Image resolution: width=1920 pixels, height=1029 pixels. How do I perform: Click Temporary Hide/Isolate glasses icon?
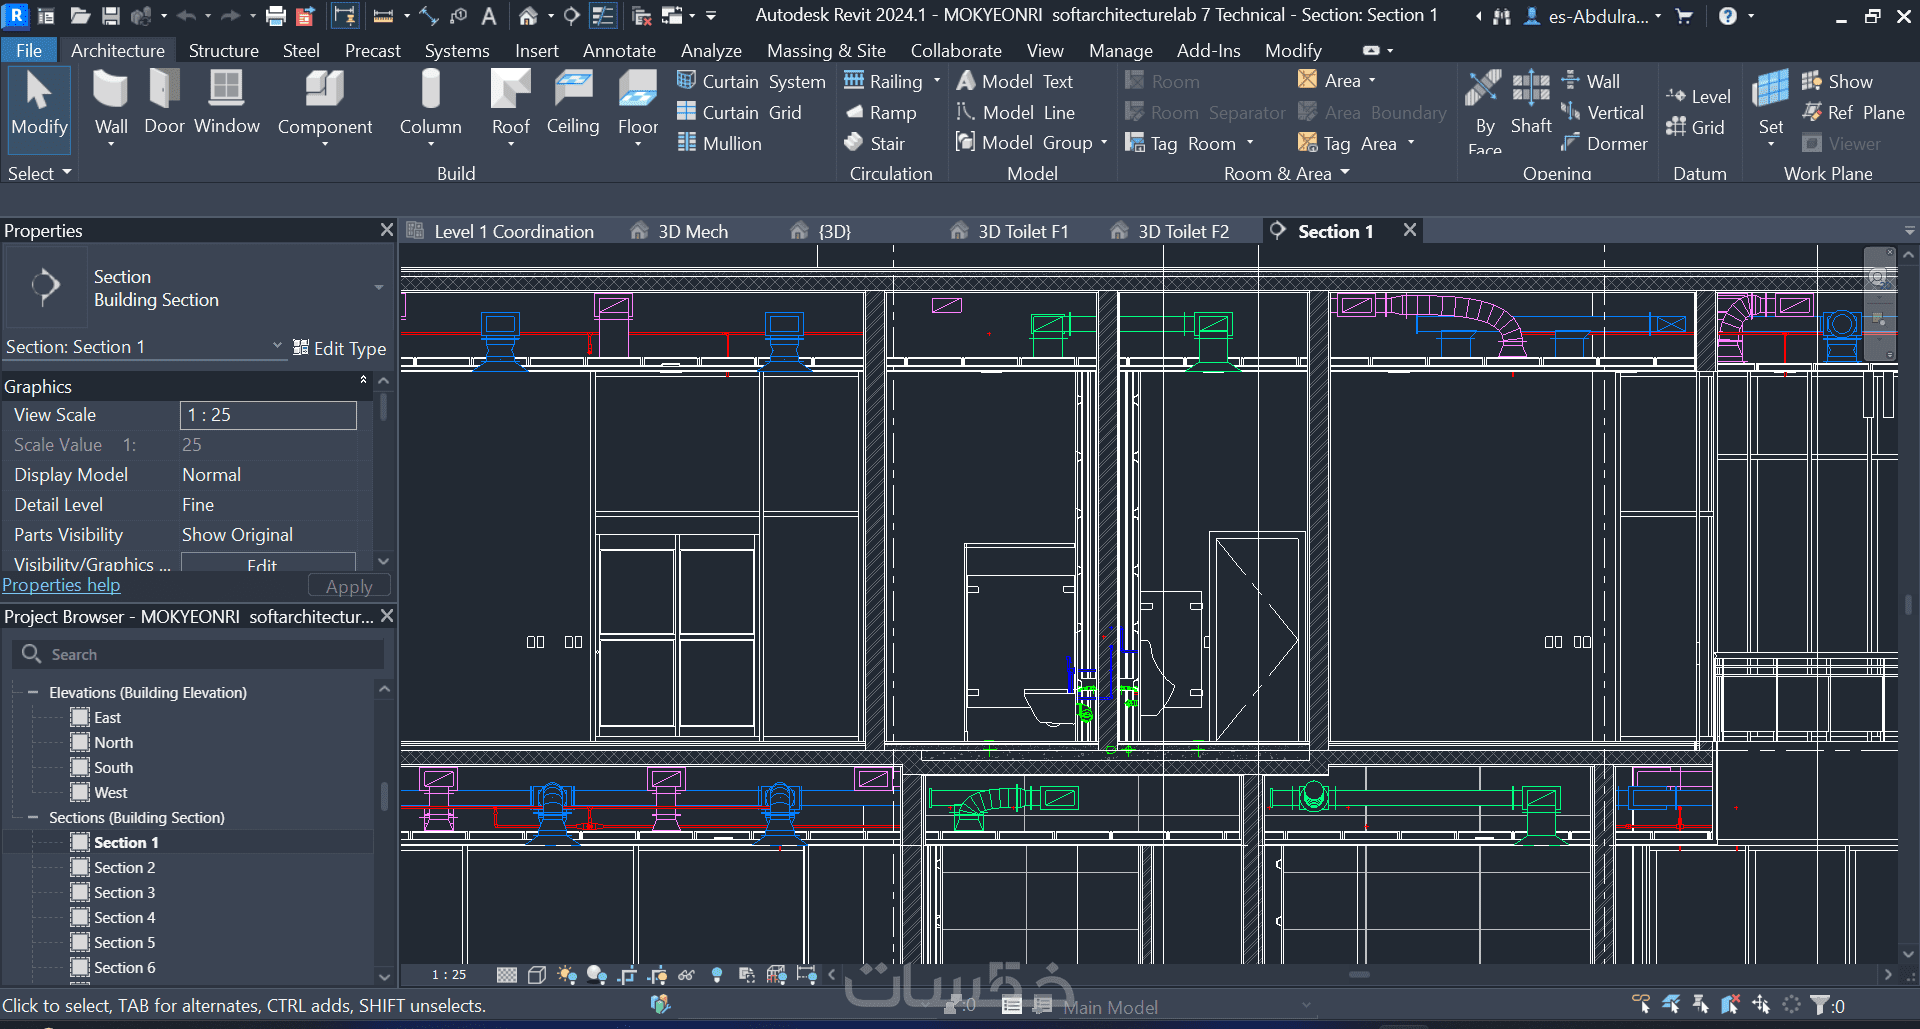pyautogui.click(x=686, y=975)
